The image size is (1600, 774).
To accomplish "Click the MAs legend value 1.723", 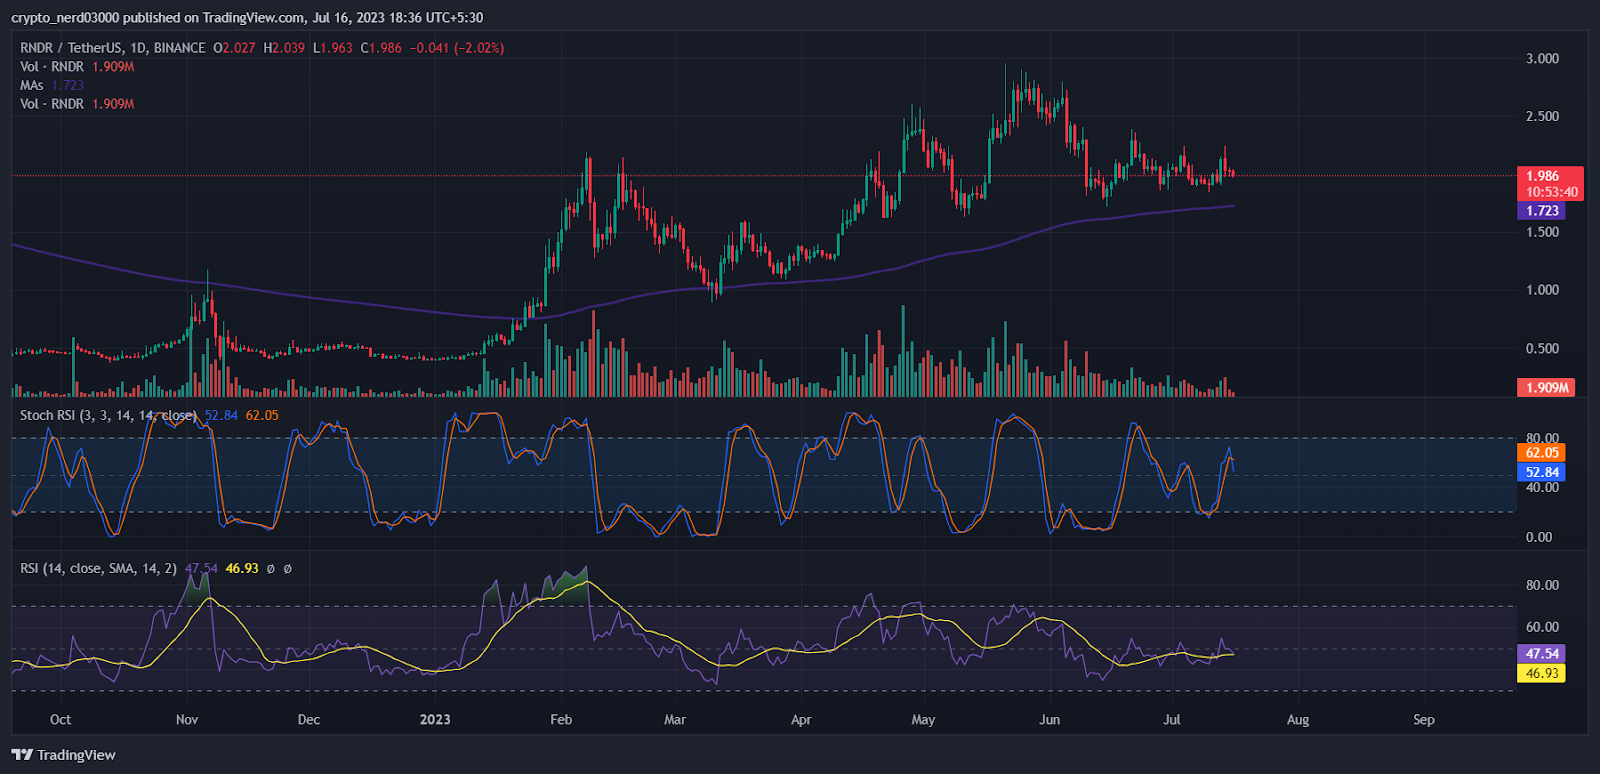I will point(68,85).
